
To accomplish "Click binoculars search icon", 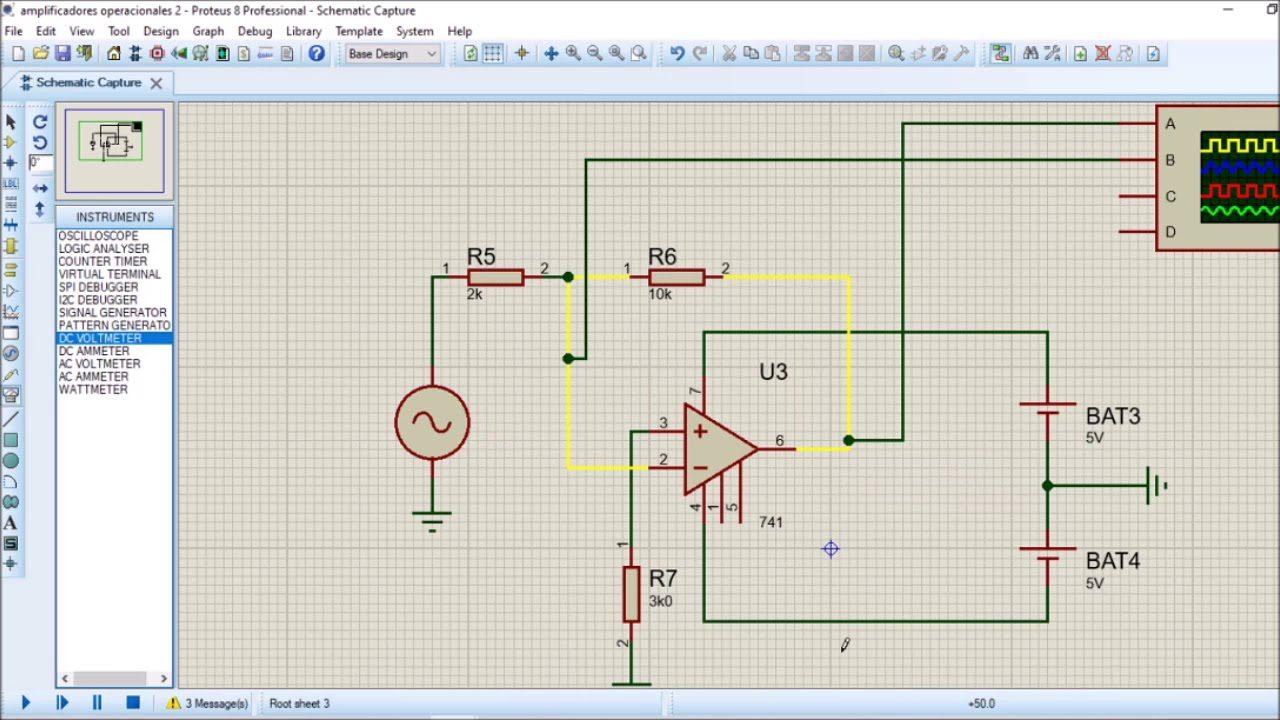I will [1030, 54].
